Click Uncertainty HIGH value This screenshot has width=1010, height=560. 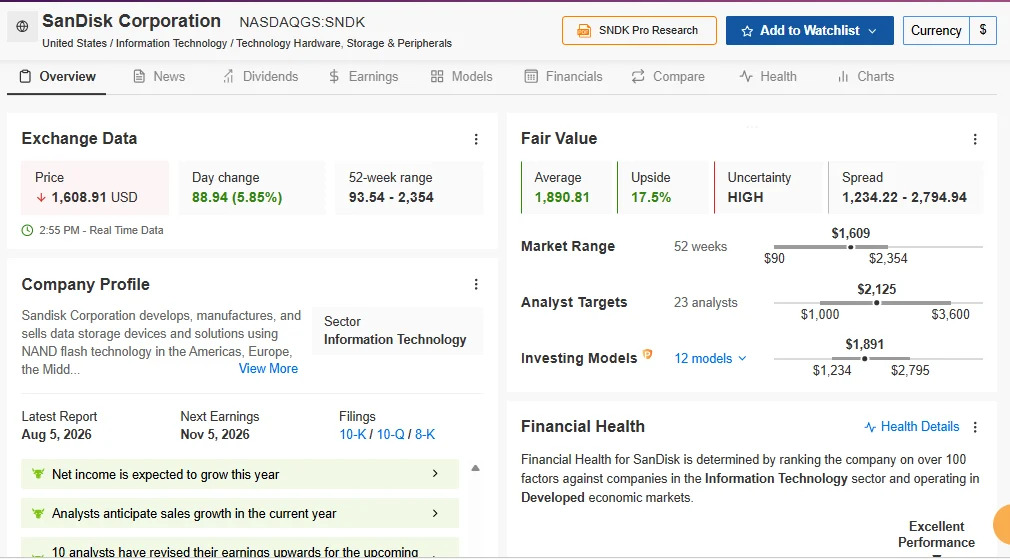(x=745, y=197)
